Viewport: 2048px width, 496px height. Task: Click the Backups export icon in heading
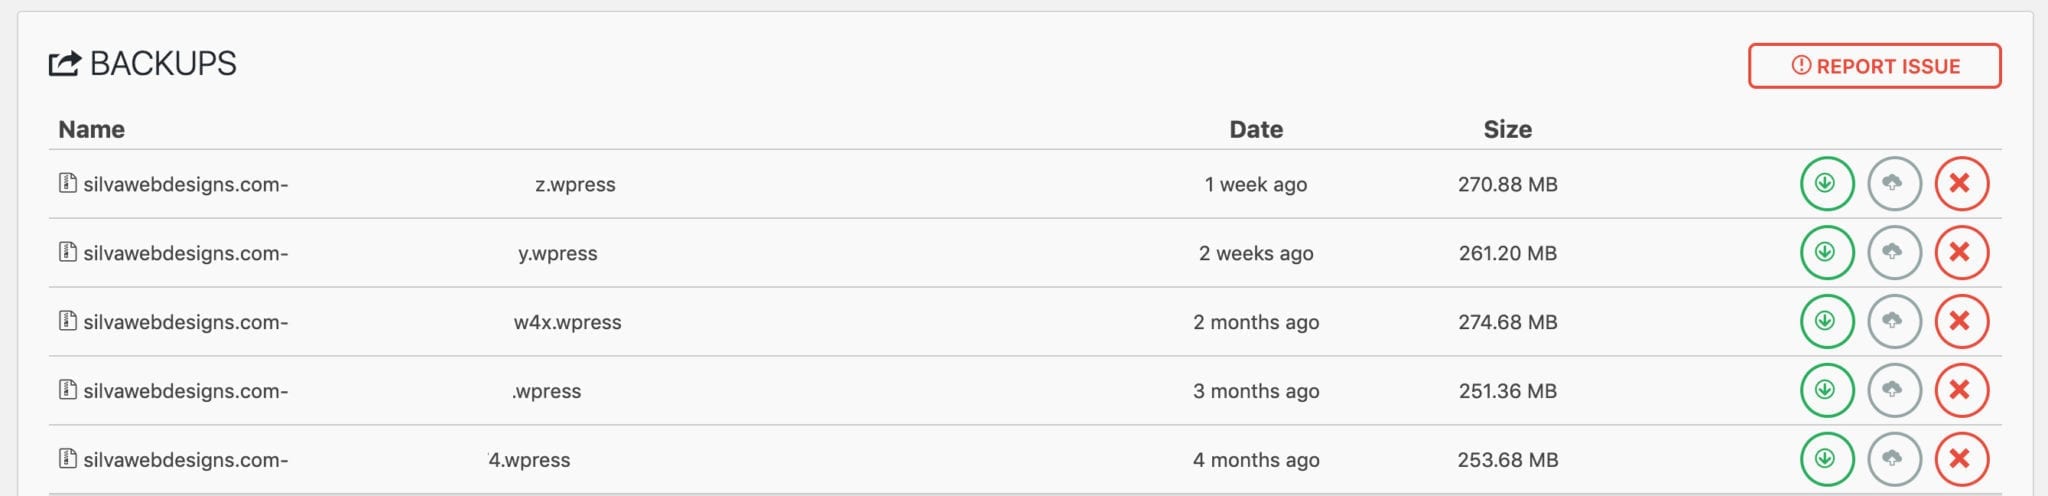65,64
